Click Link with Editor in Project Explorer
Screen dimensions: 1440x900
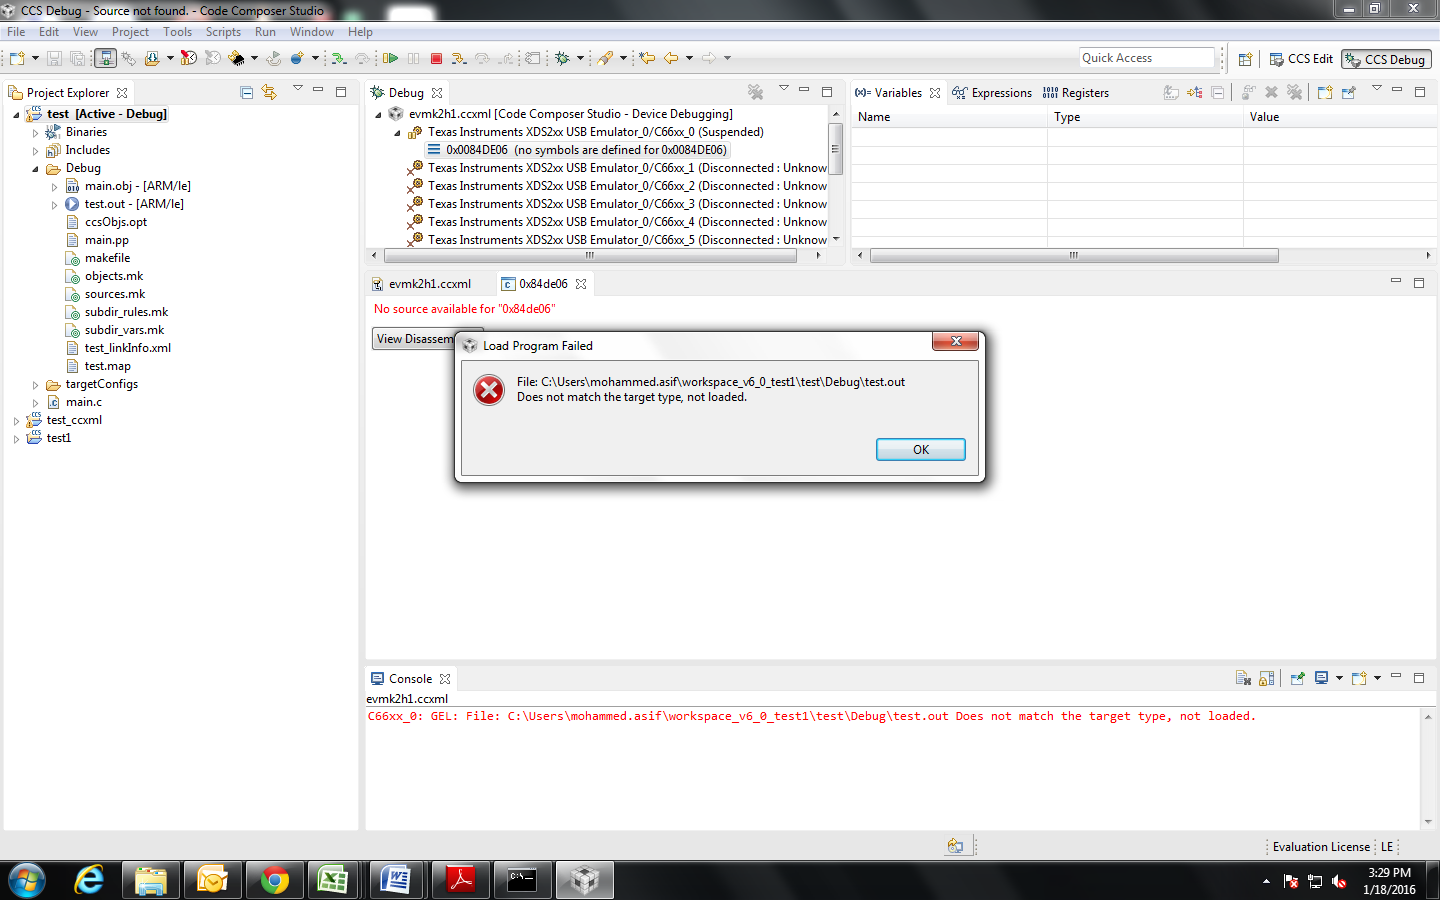[x=269, y=92]
